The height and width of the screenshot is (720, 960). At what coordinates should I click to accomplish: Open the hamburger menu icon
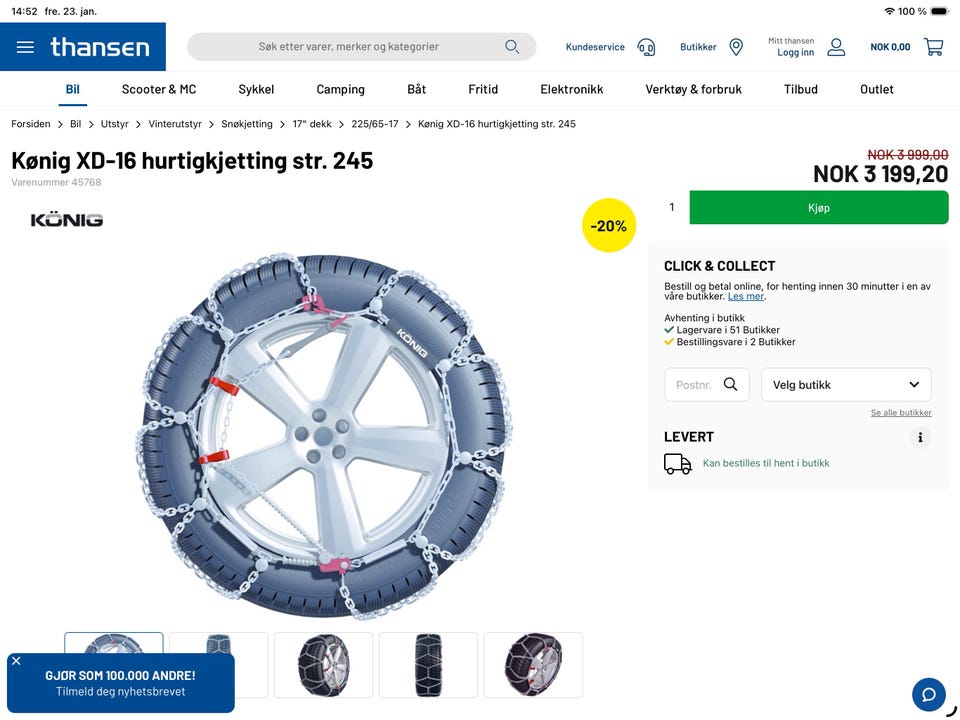pyautogui.click(x=25, y=47)
